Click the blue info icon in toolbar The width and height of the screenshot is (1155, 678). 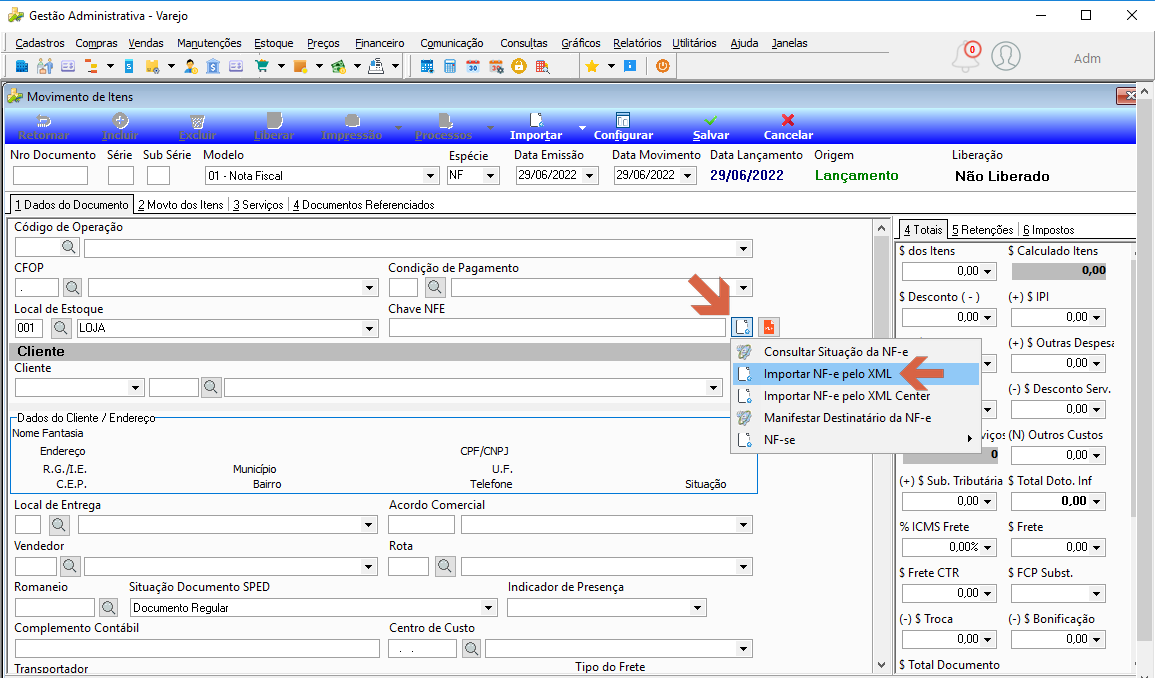tap(630, 66)
